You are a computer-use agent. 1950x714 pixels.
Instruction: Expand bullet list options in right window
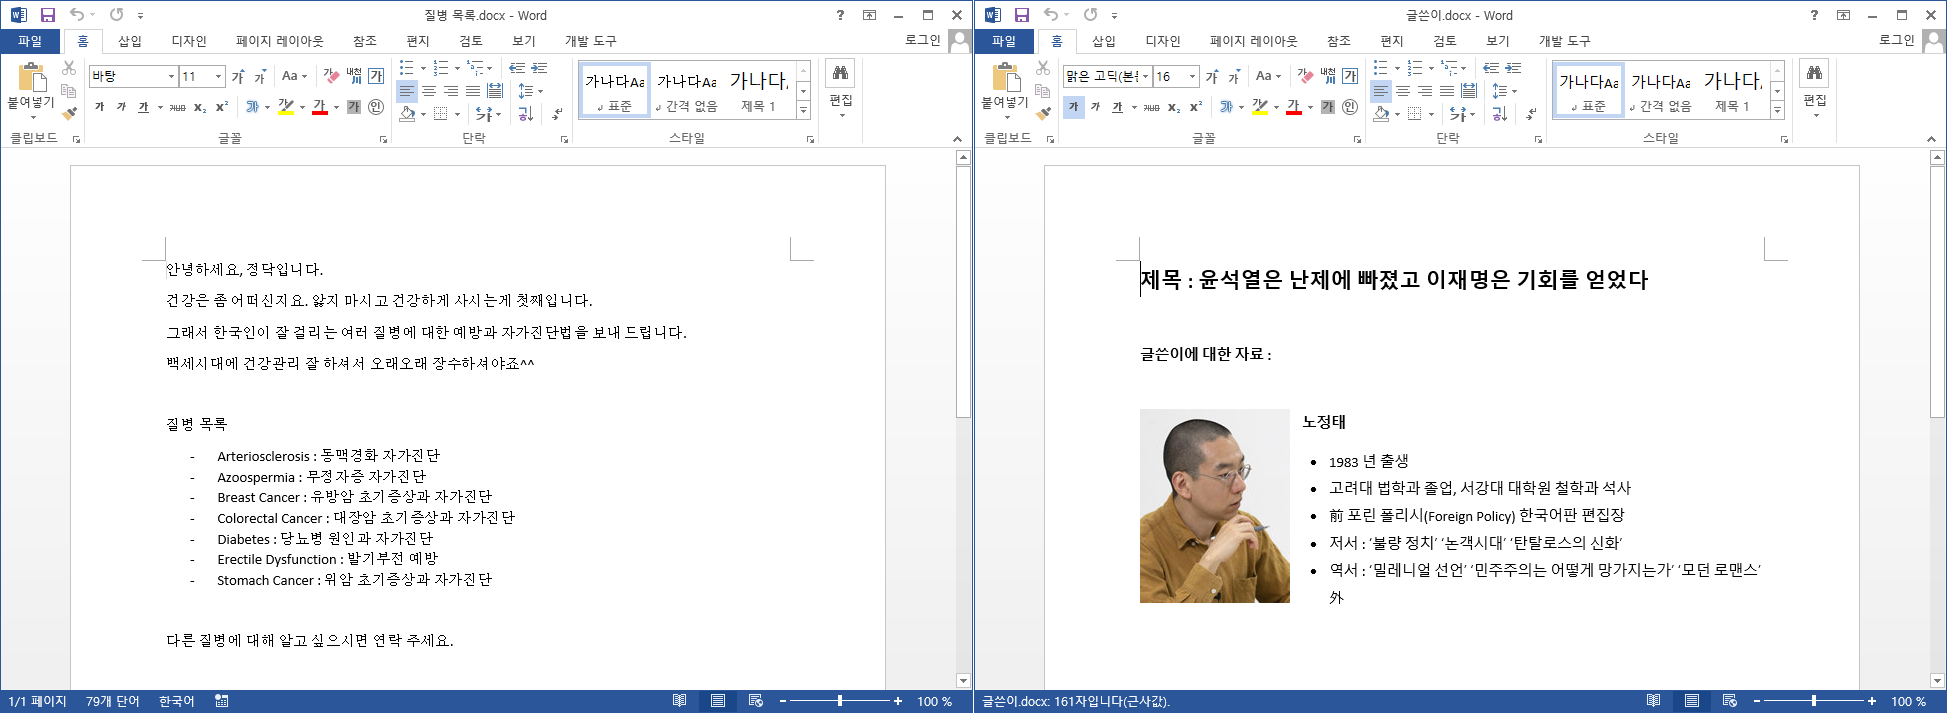[x=1397, y=68]
